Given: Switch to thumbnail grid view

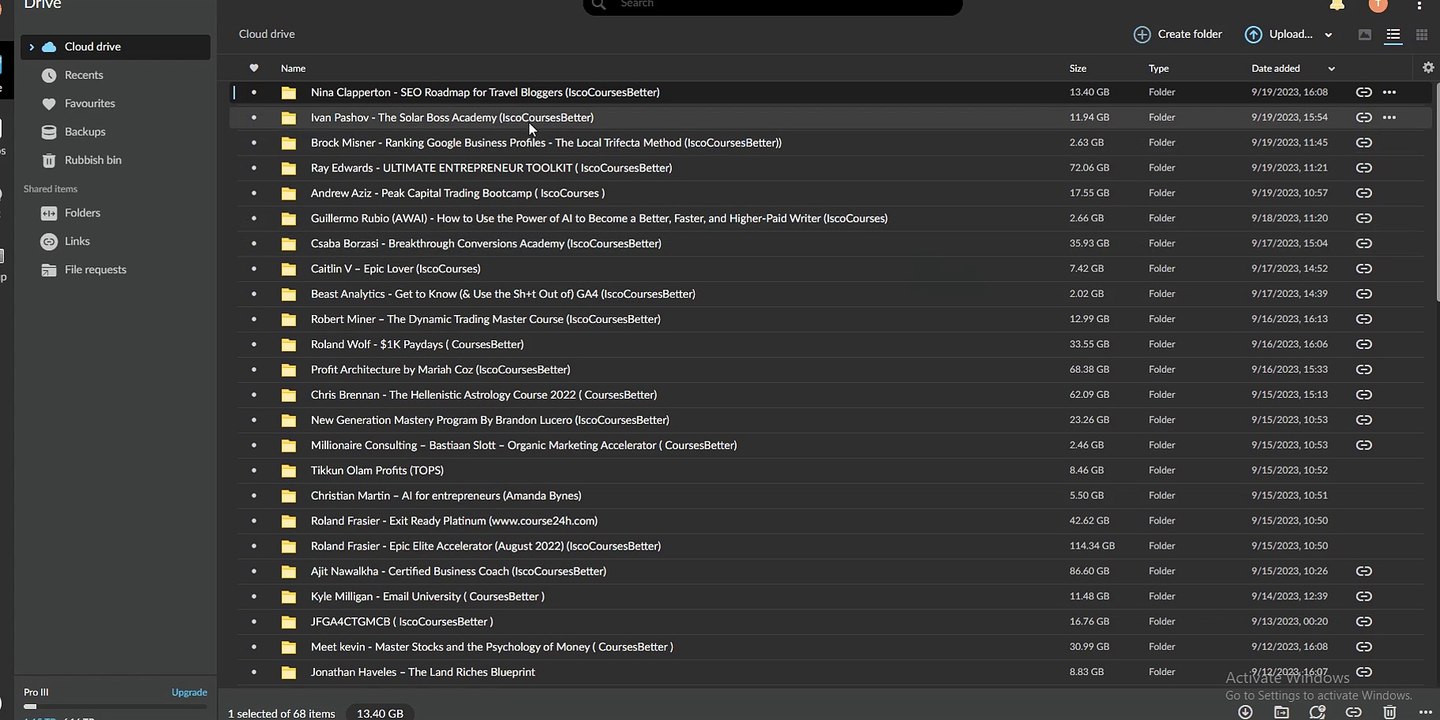Looking at the screenshot, I should pos(1421,35).
